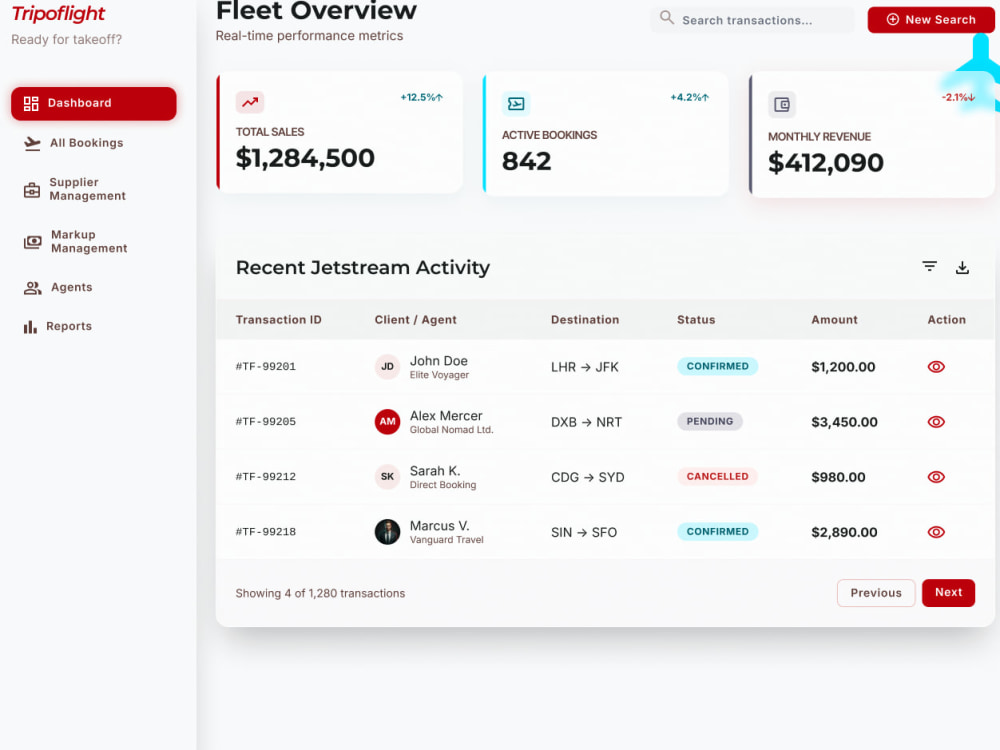Select the Total Sales value $1,284,500
The width and height of the screenshot is (1000, 750).
click(x=305, y=158)
